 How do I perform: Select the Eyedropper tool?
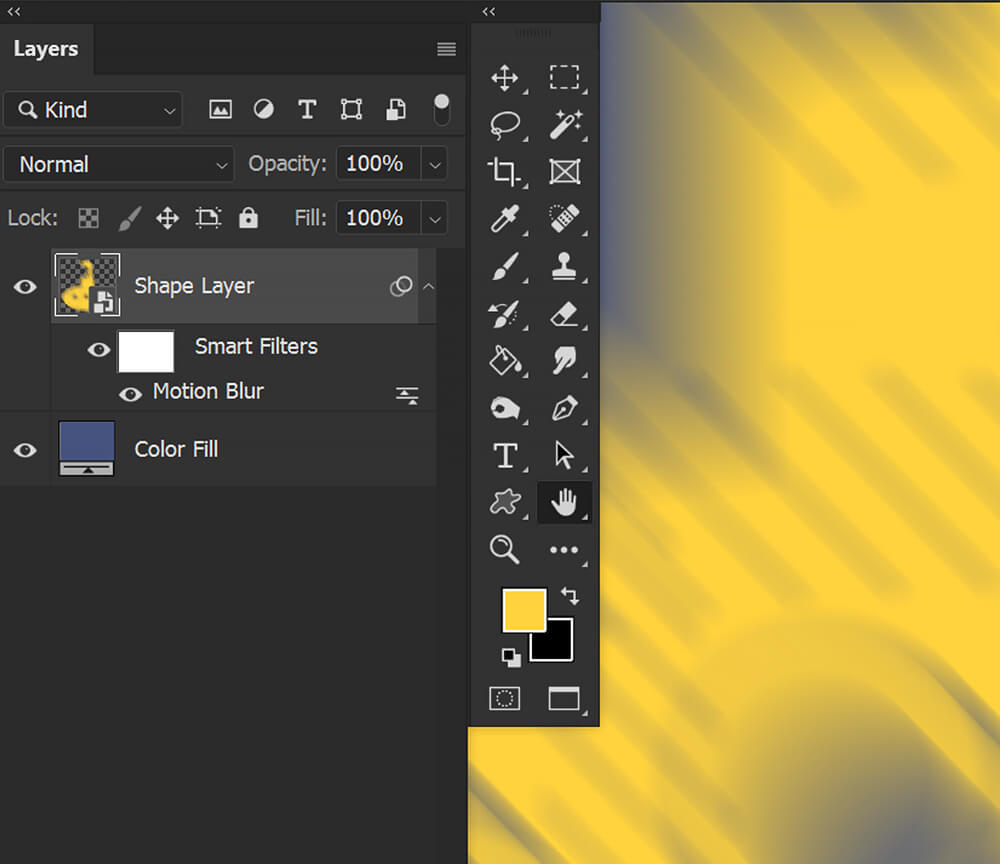(505, 219)
